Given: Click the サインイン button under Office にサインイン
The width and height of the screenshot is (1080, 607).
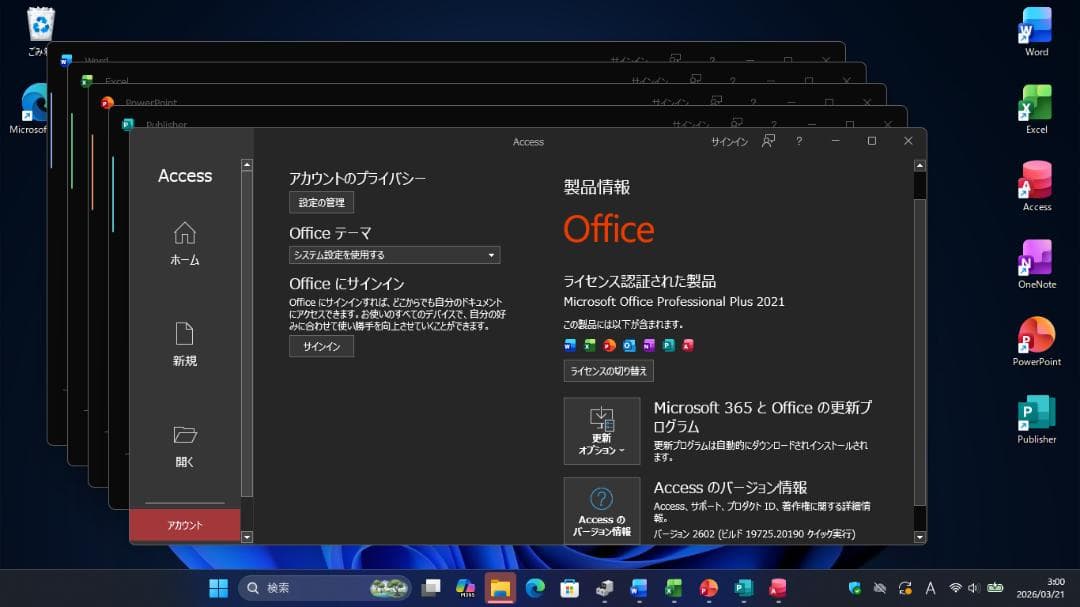Looking at the screenshot, I should pyautogui.click(x=322, y=347).
